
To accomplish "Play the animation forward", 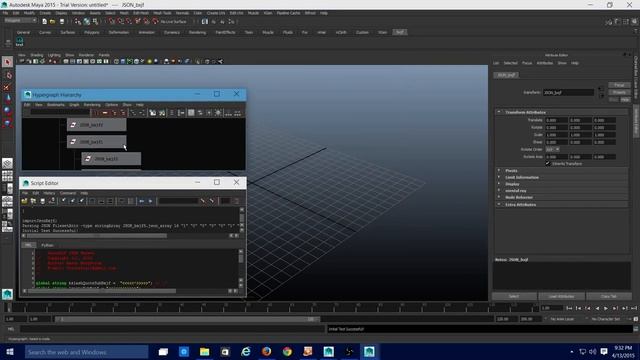I will (x=606, y=308).
